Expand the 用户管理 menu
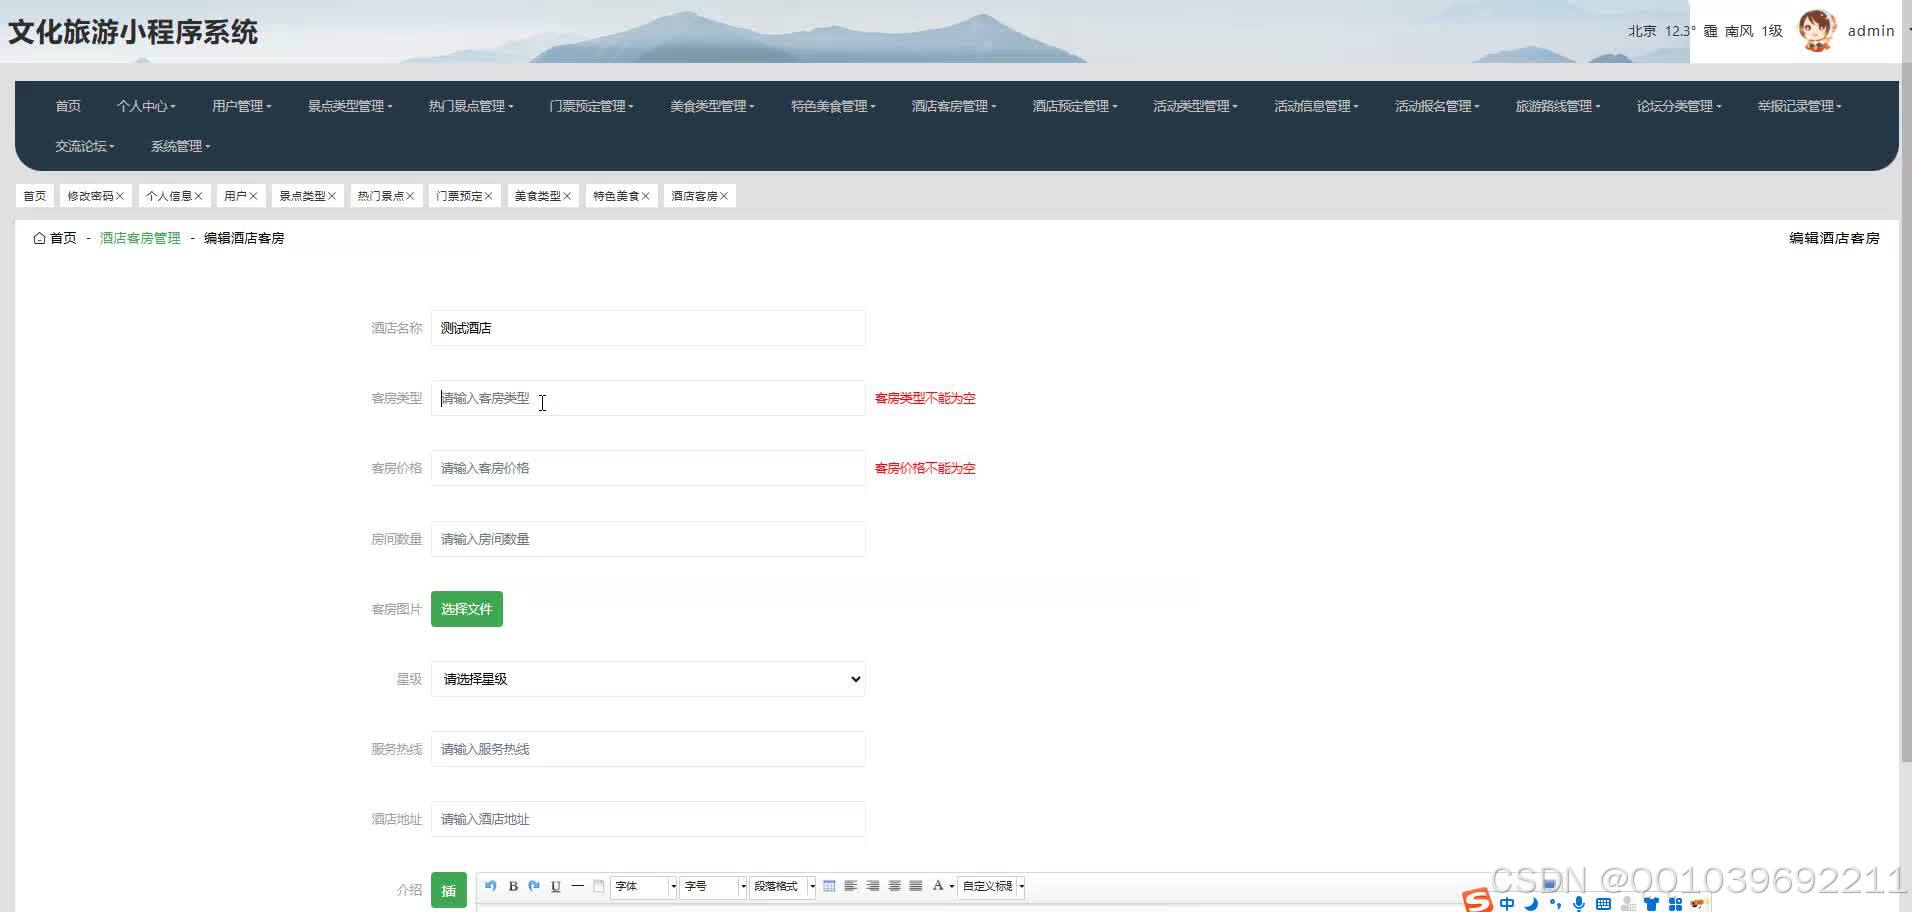Screen dimensions: 1912x912 (241, 106)
